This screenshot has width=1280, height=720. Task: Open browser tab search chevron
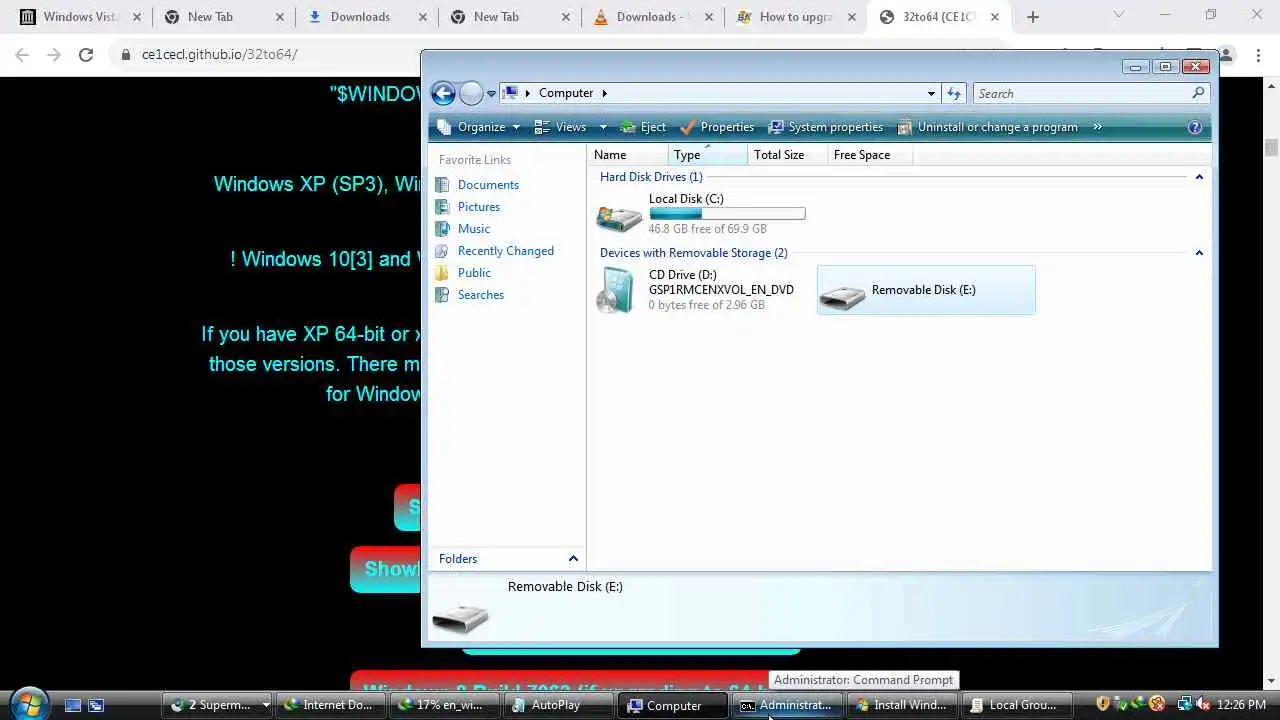[x=1119, y=15]
